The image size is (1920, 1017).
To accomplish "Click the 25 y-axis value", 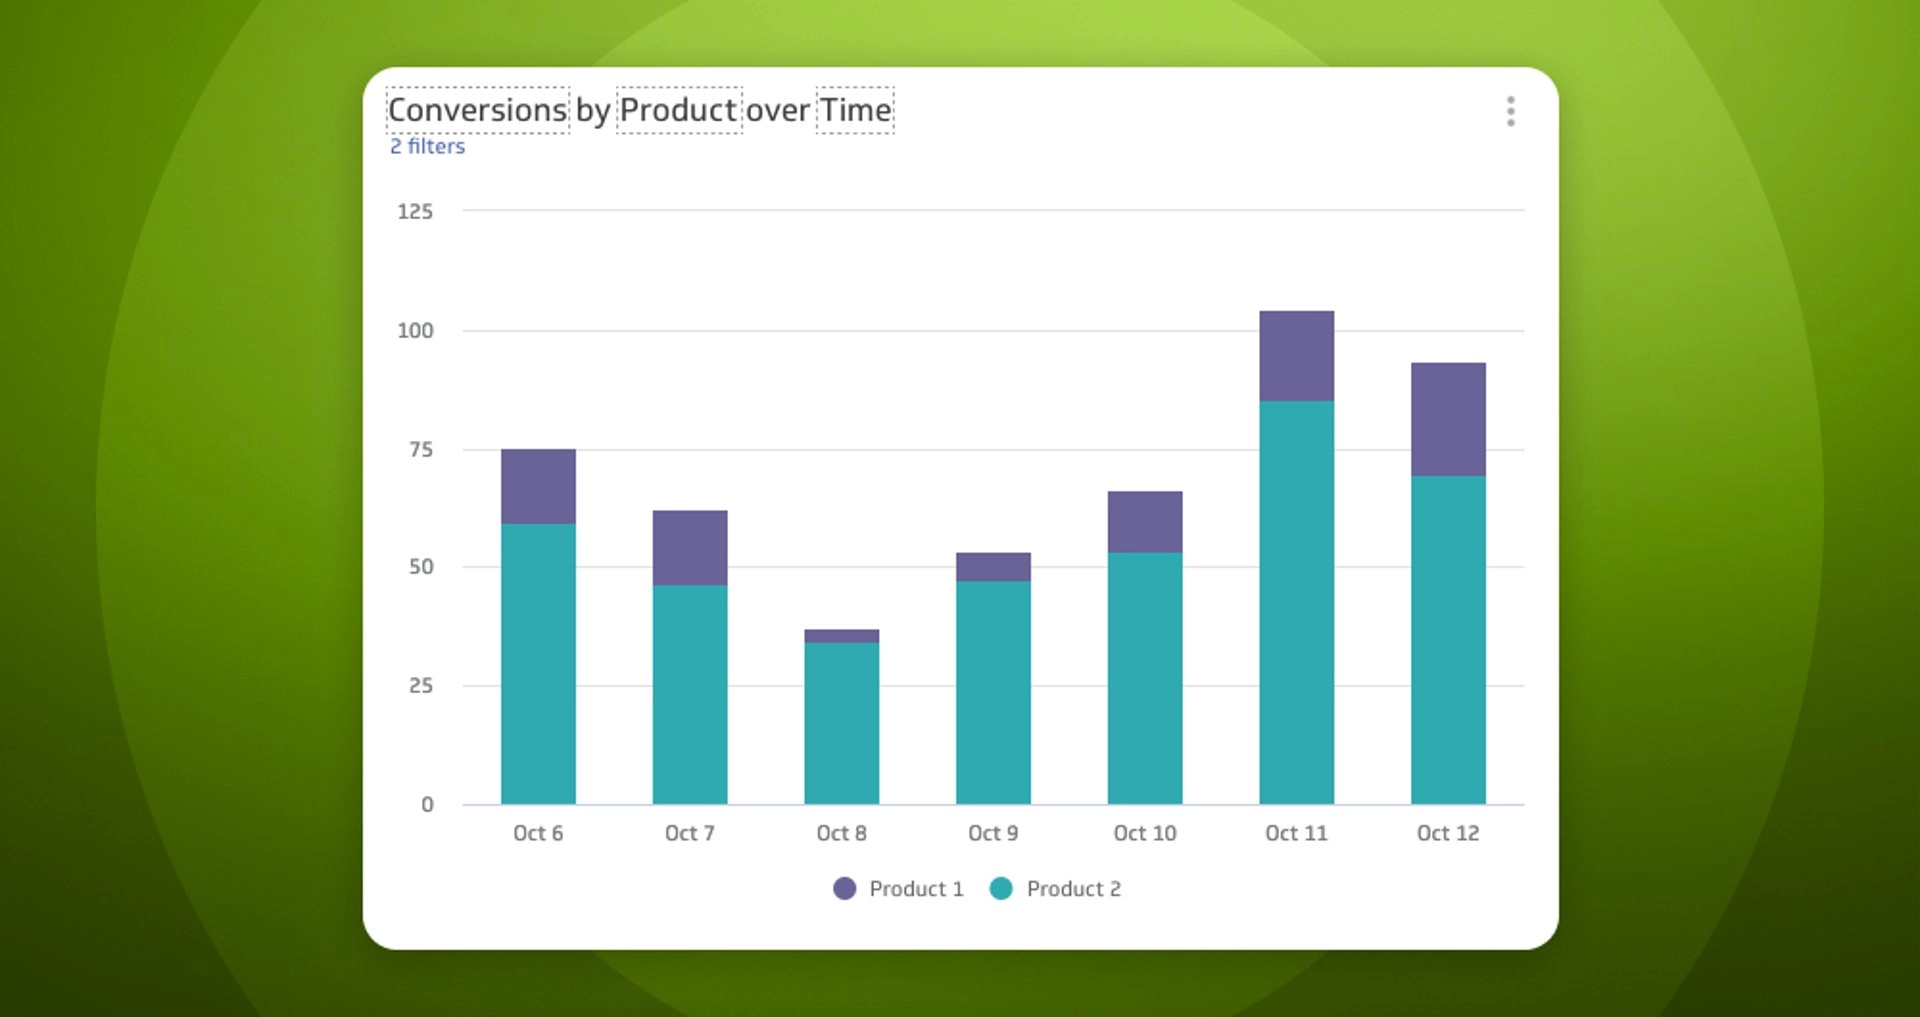I will tap(421, 686).
